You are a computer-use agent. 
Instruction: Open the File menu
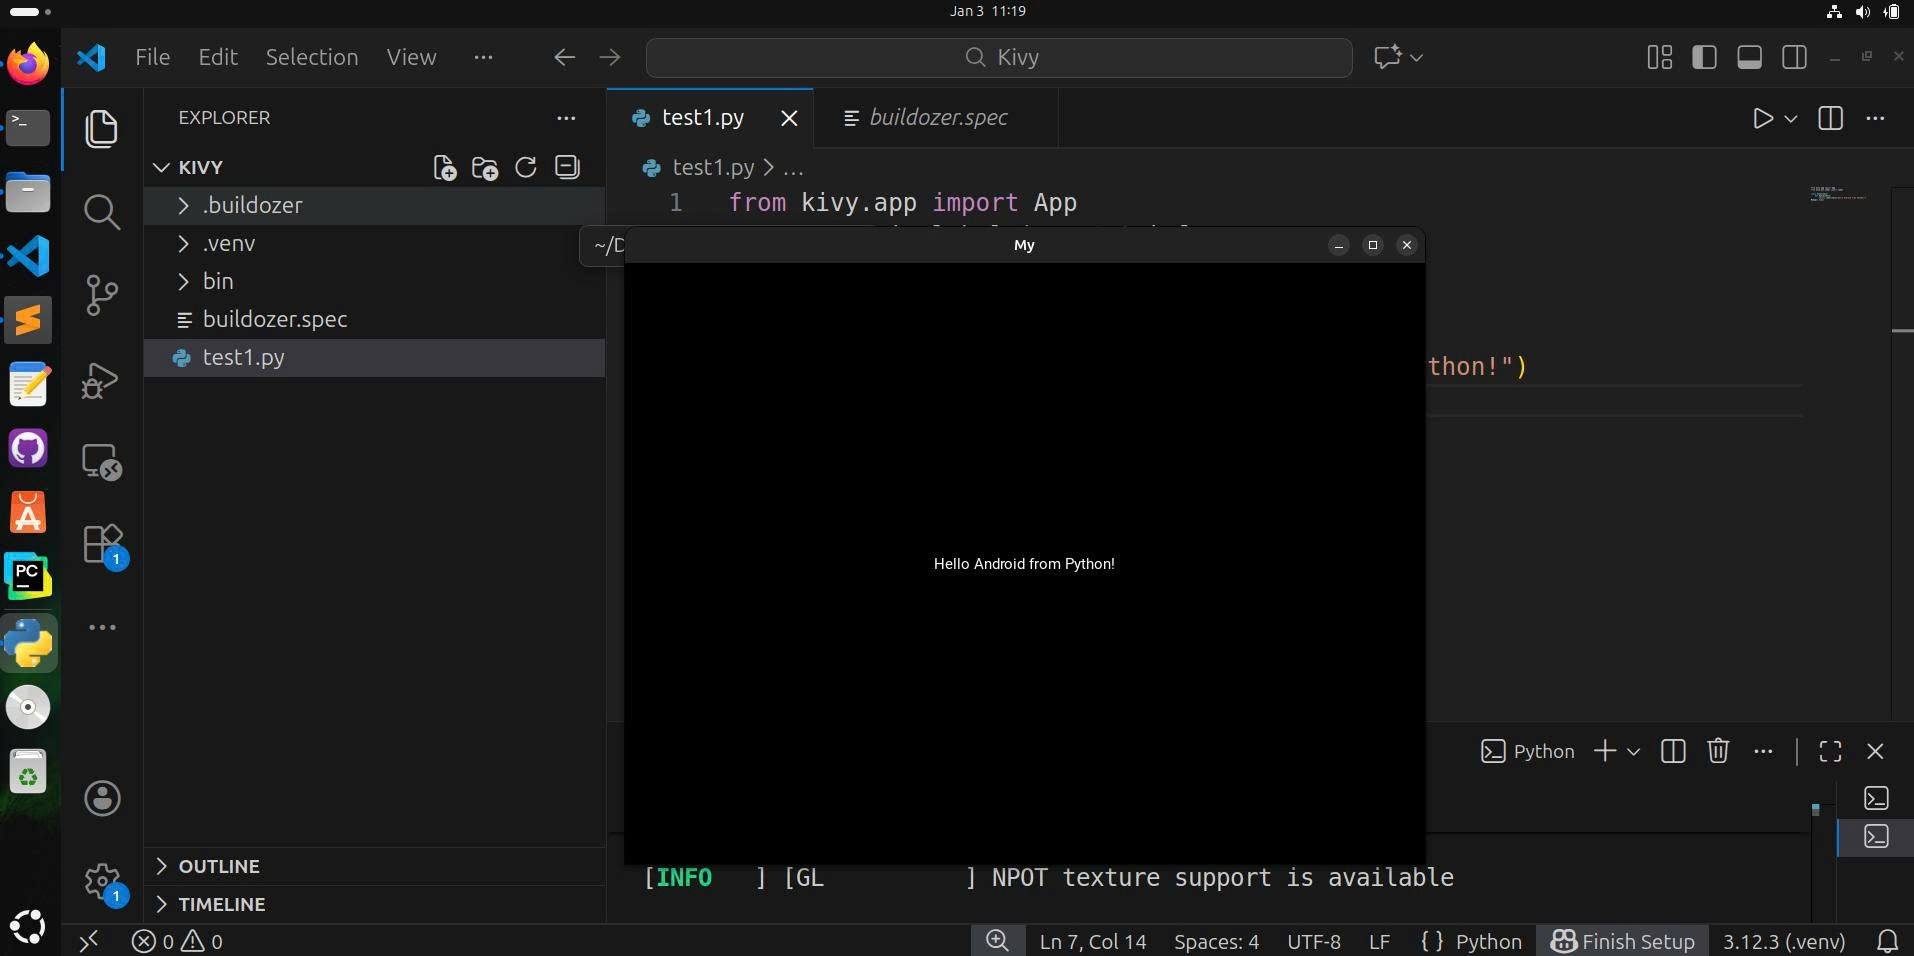coord(152,57)
